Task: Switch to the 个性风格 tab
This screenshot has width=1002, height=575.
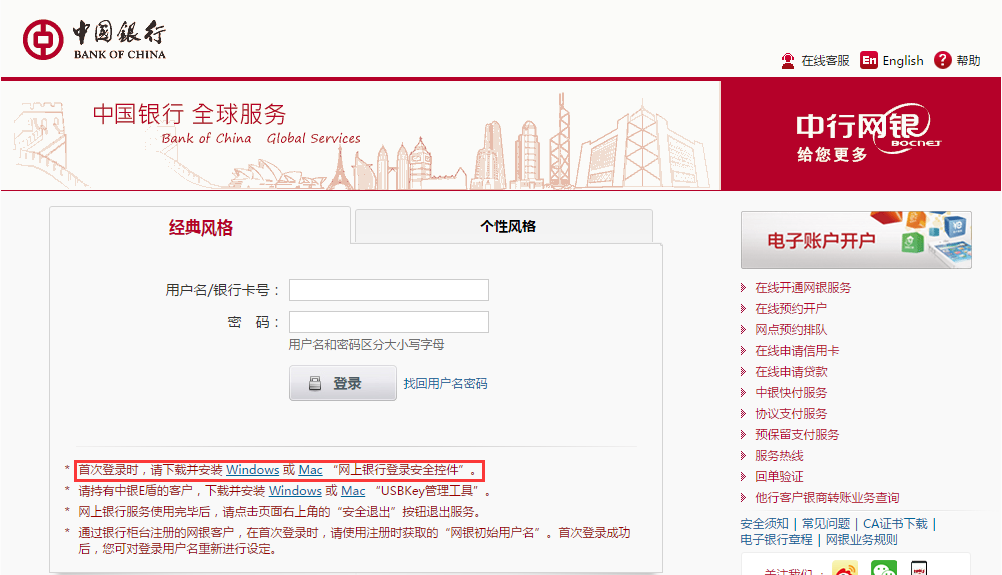Action: pyautogui.click(x=507, y=226)
